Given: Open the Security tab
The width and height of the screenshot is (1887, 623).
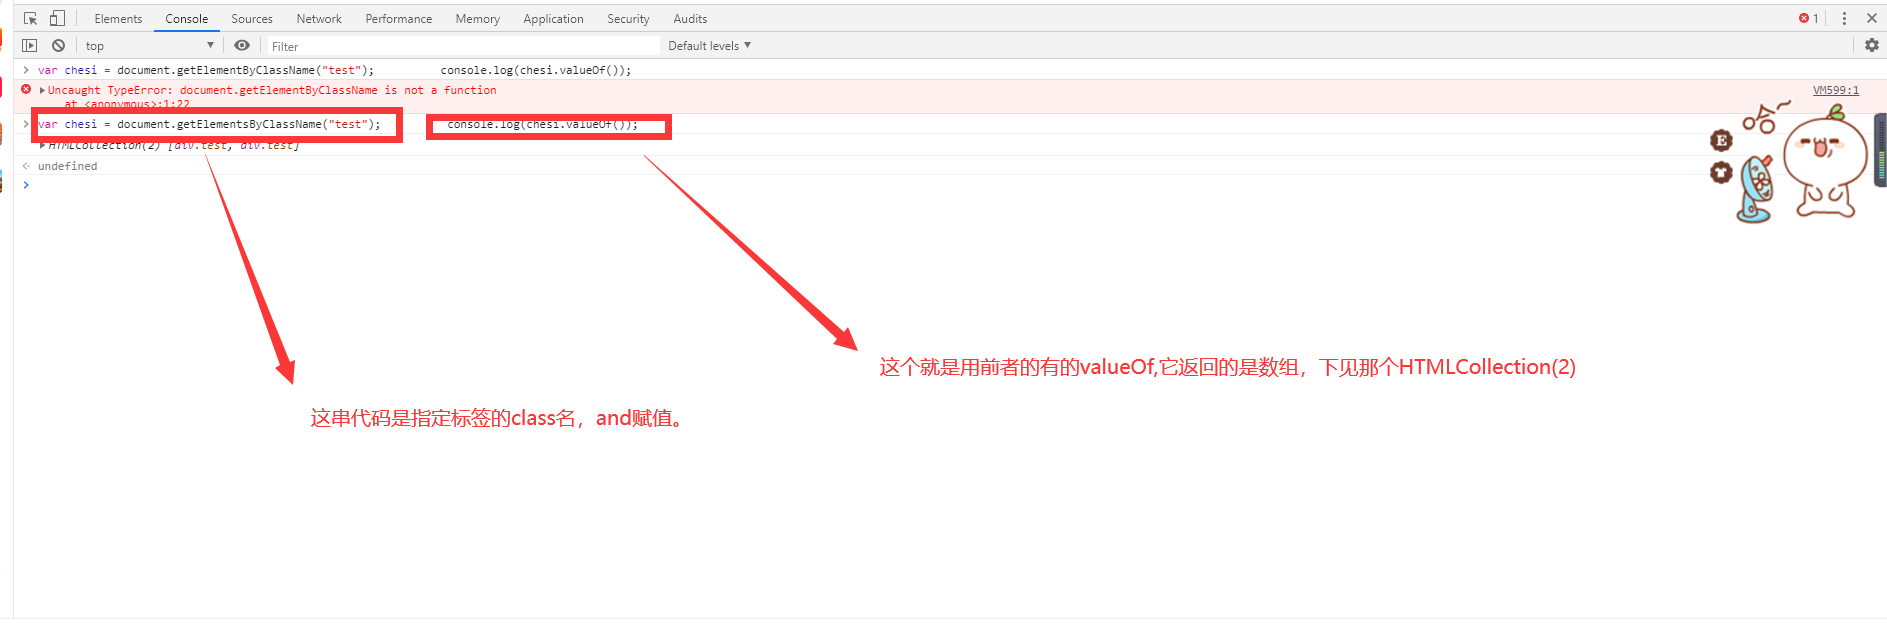Looking at the screenshot, I should point(628,18).
